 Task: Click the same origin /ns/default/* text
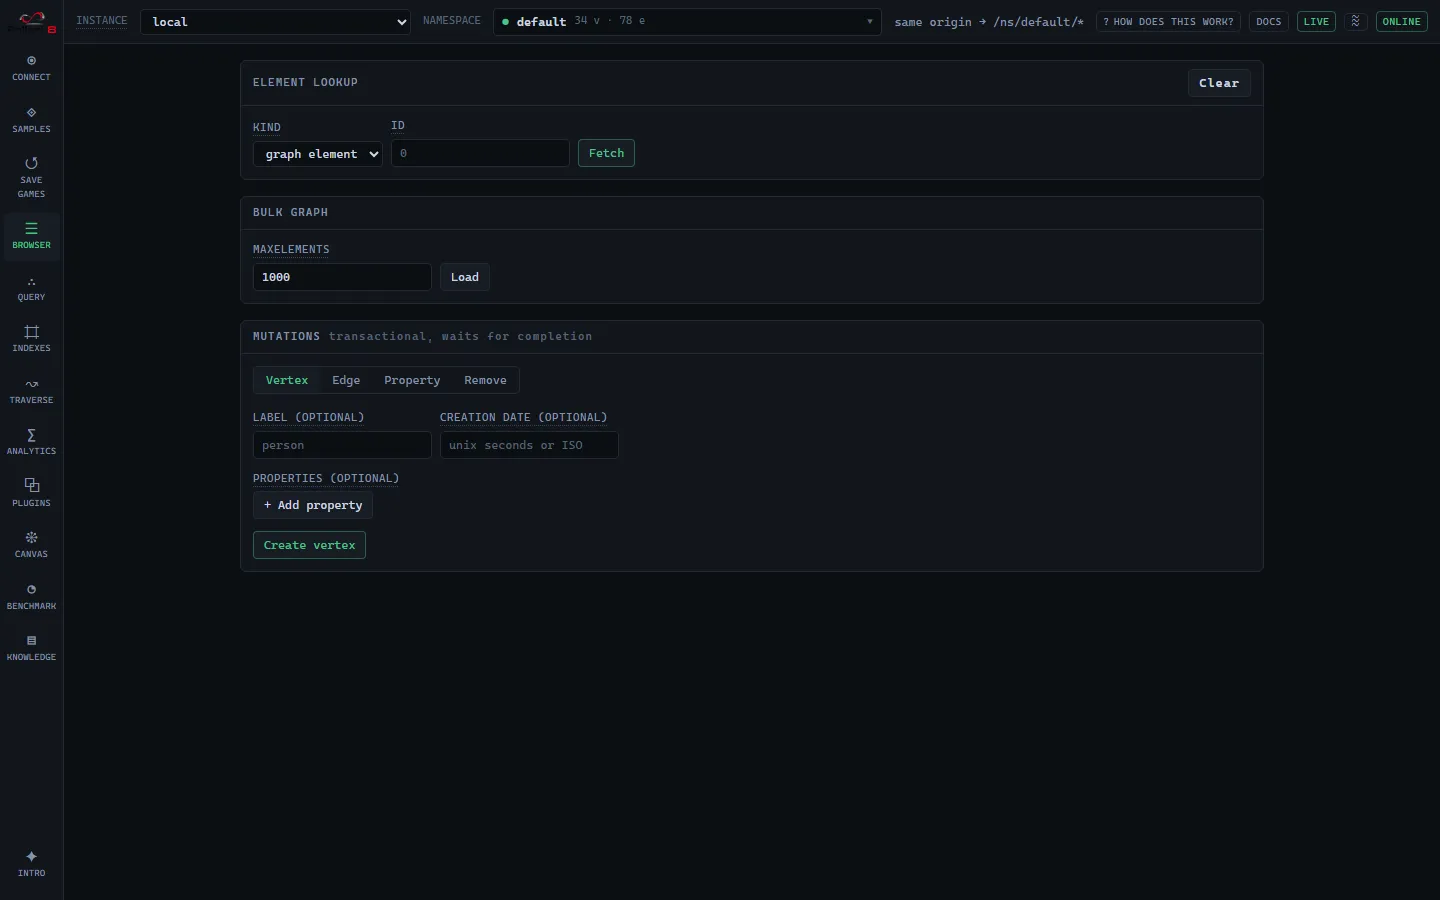(x=989, y=22)
